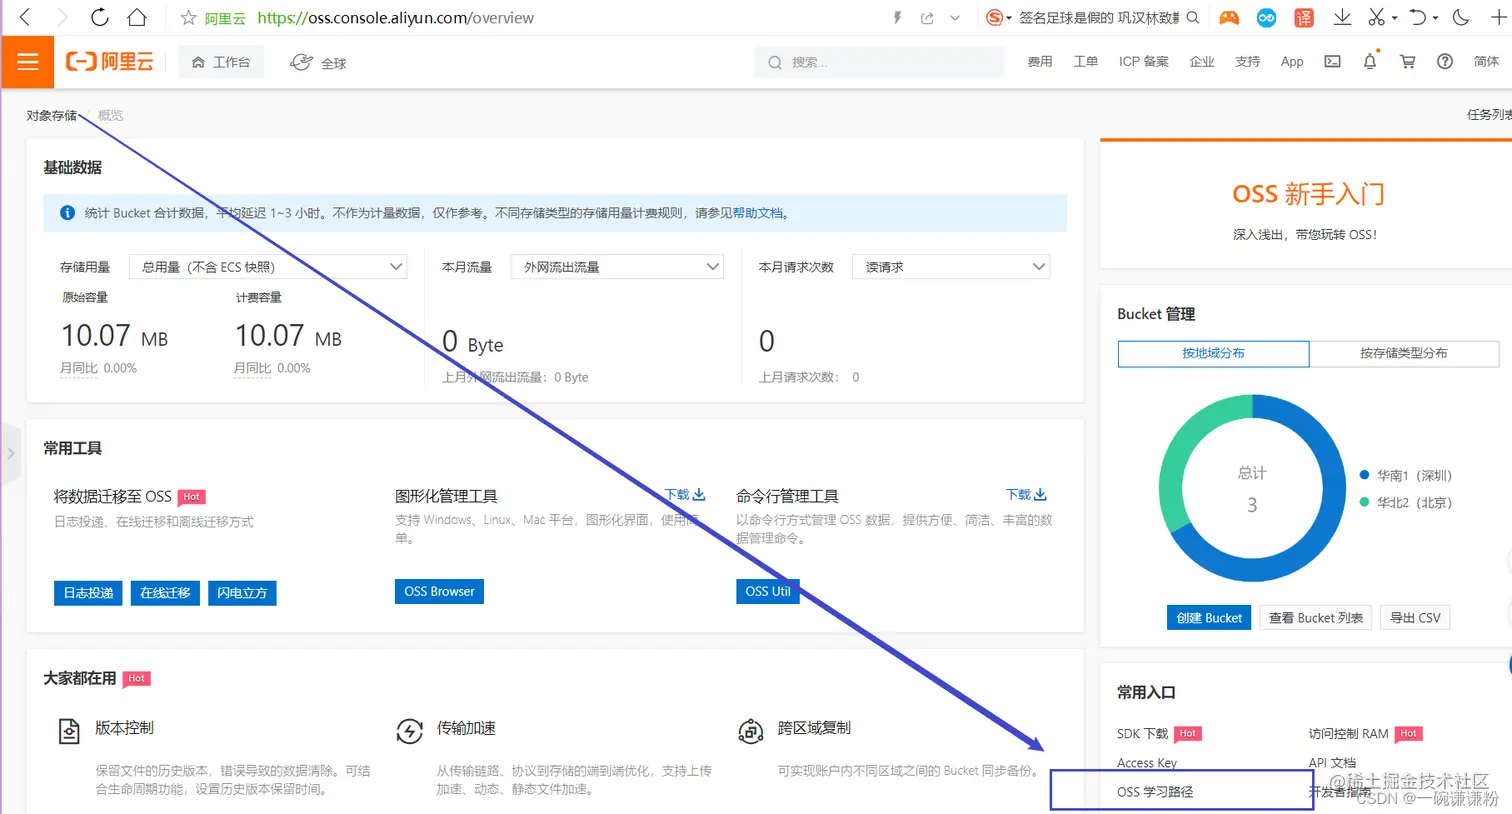Open the browser download arrow icon

(1342, 18)
